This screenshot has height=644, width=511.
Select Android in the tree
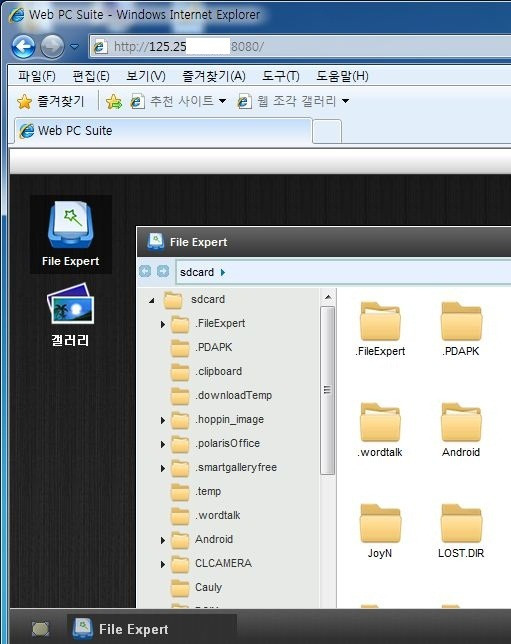(214, 539)
